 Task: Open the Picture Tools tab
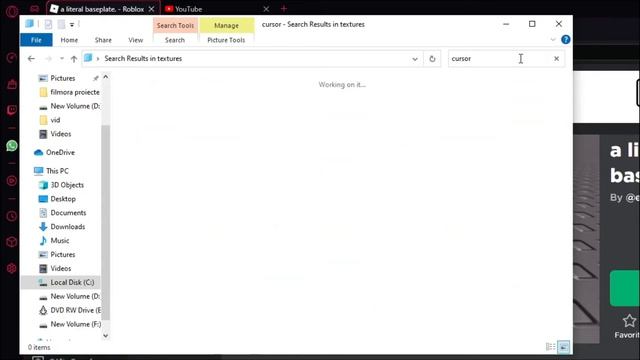[226, 40]
